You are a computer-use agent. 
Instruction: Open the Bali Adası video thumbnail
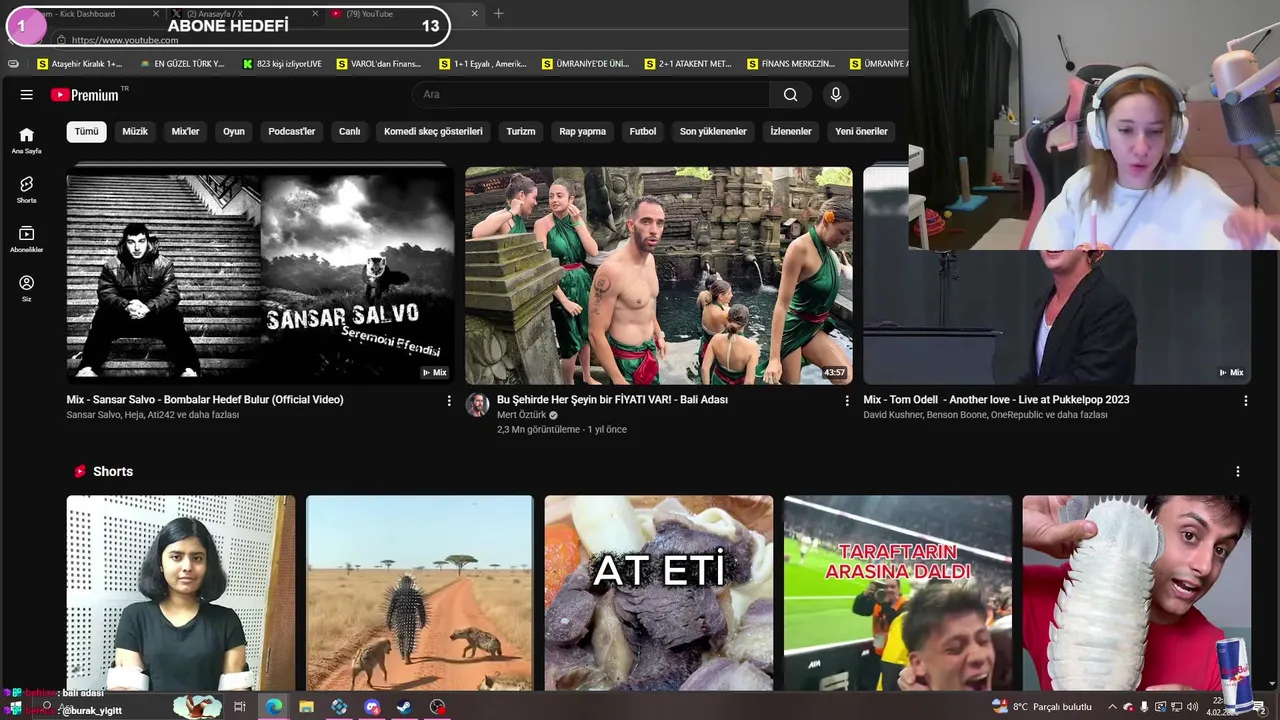(x=659, y=275)
